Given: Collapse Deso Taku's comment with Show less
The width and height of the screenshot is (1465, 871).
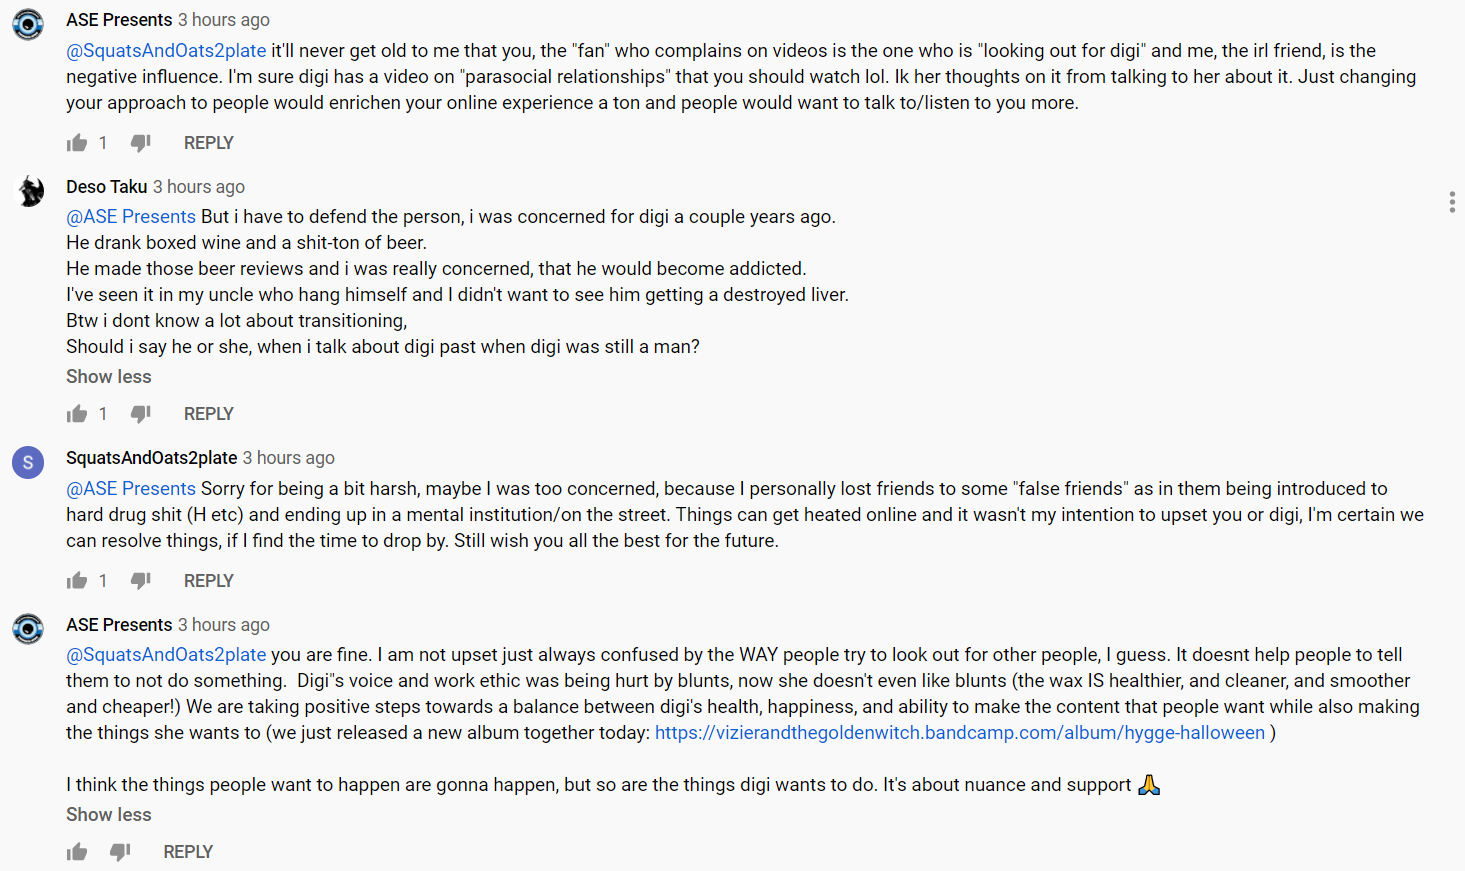Looking at the screenshot, I should [109, 377].
